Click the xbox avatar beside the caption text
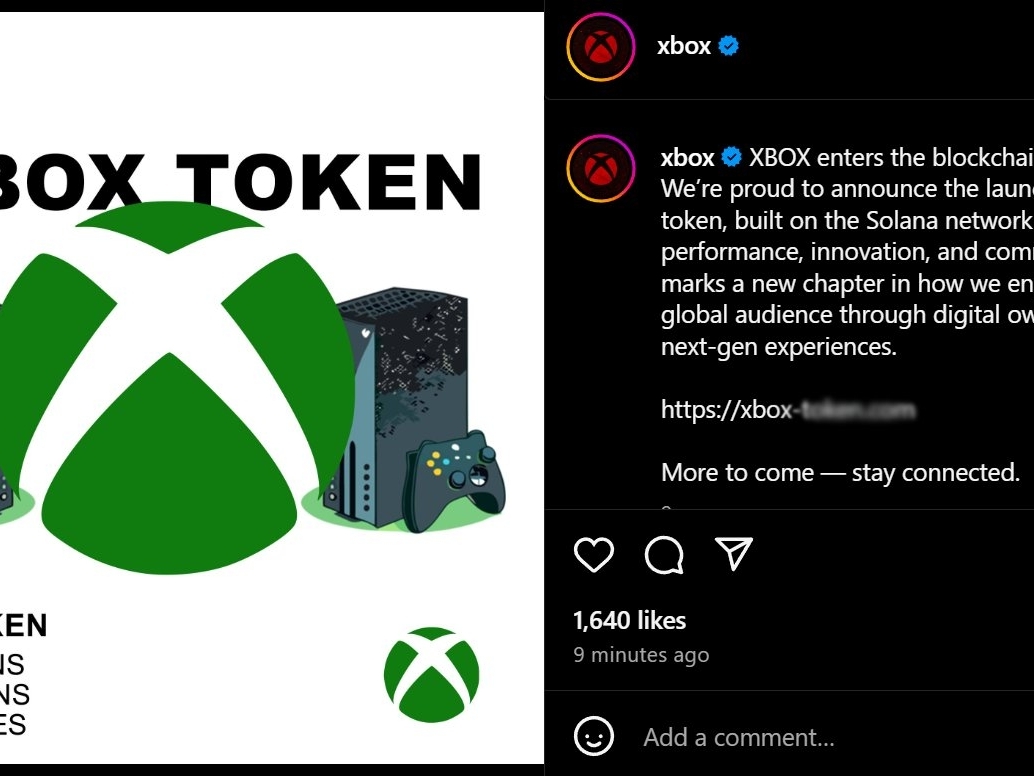Screen dimensions: 1034x776 600,169
